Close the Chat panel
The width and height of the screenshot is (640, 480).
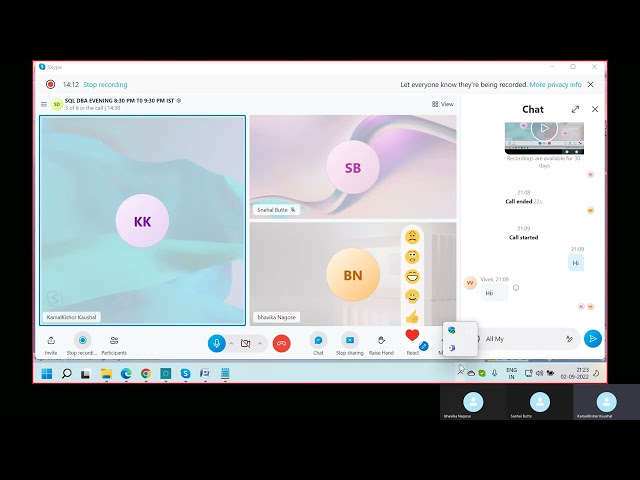coord(595,109)
